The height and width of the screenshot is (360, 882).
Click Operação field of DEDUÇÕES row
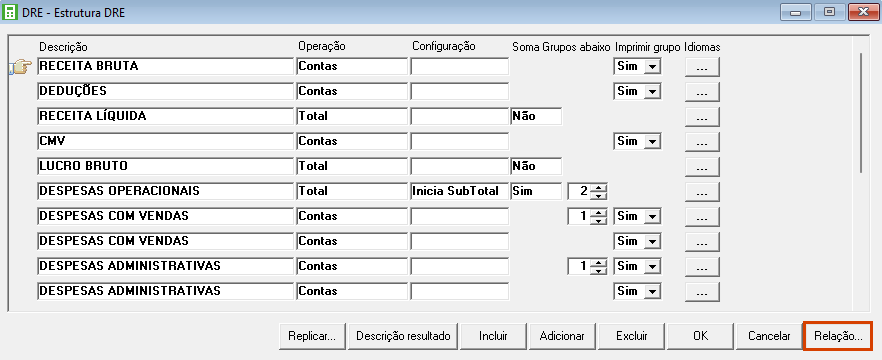tap(352, 91)
